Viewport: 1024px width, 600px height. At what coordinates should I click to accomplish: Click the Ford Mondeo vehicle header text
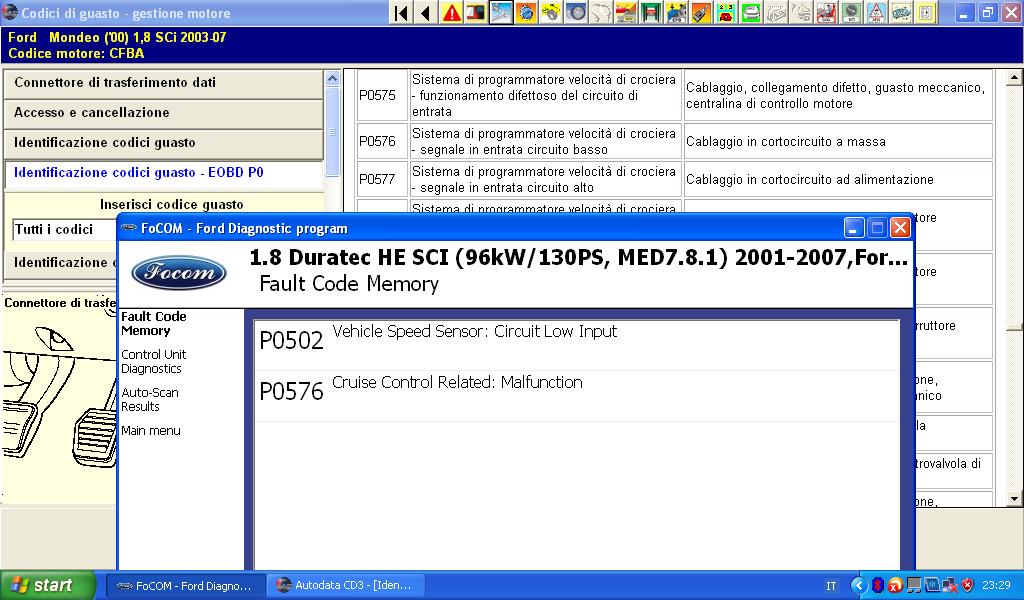point(118,38)
